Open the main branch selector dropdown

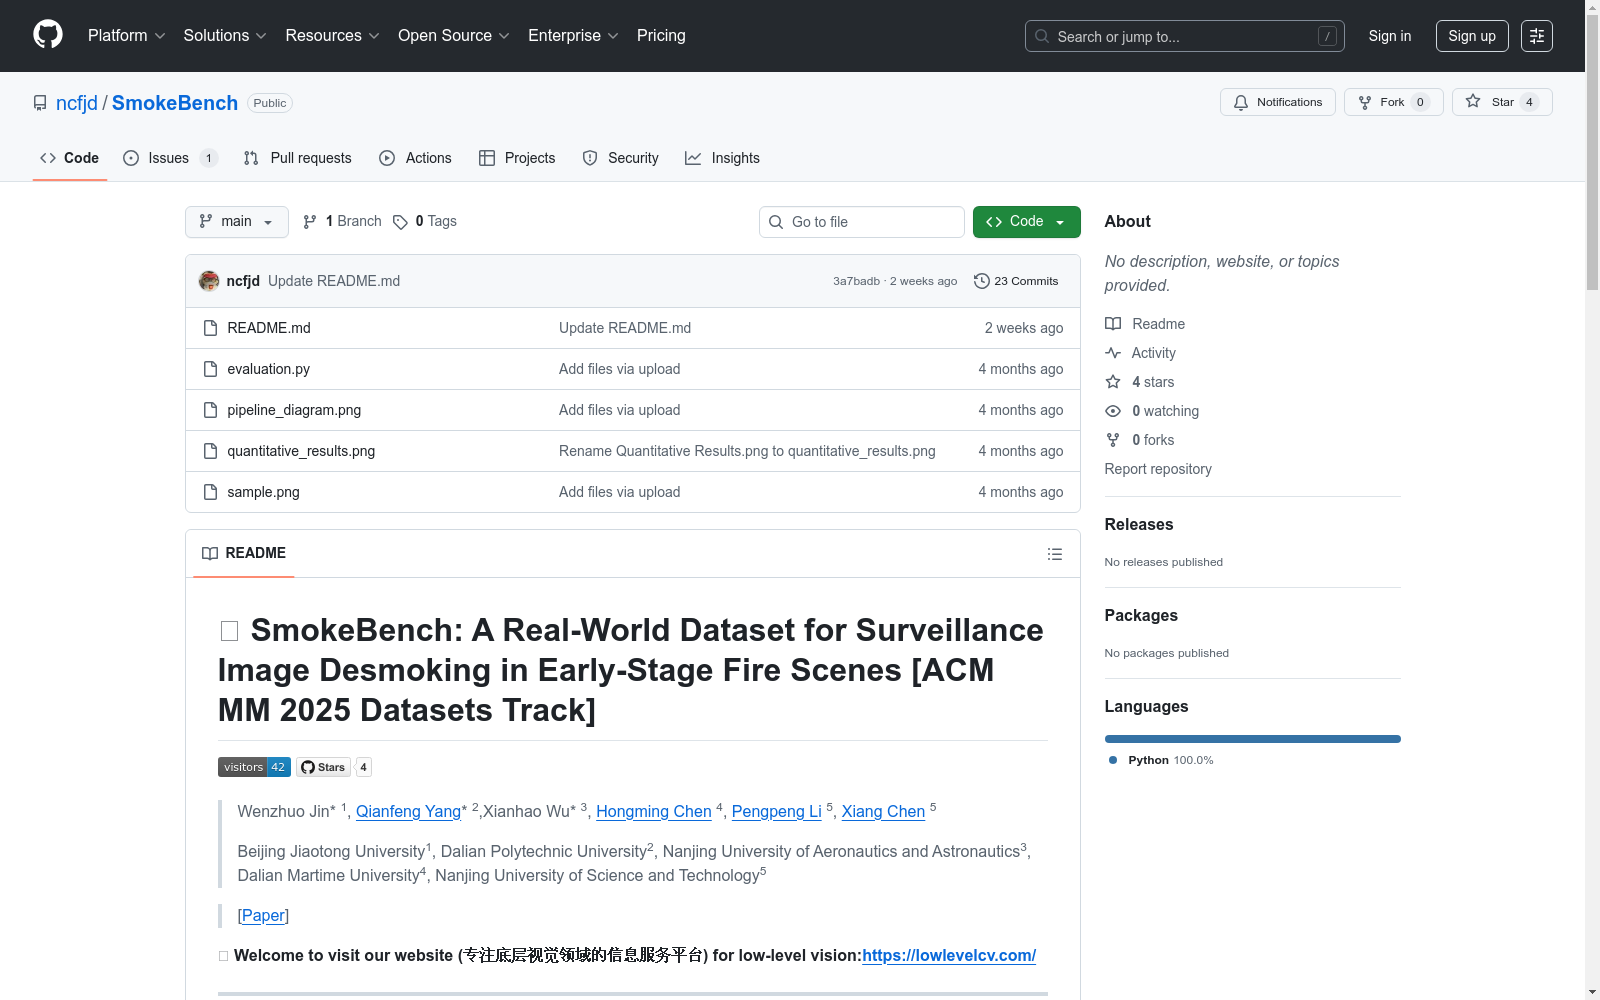(237, 222)
